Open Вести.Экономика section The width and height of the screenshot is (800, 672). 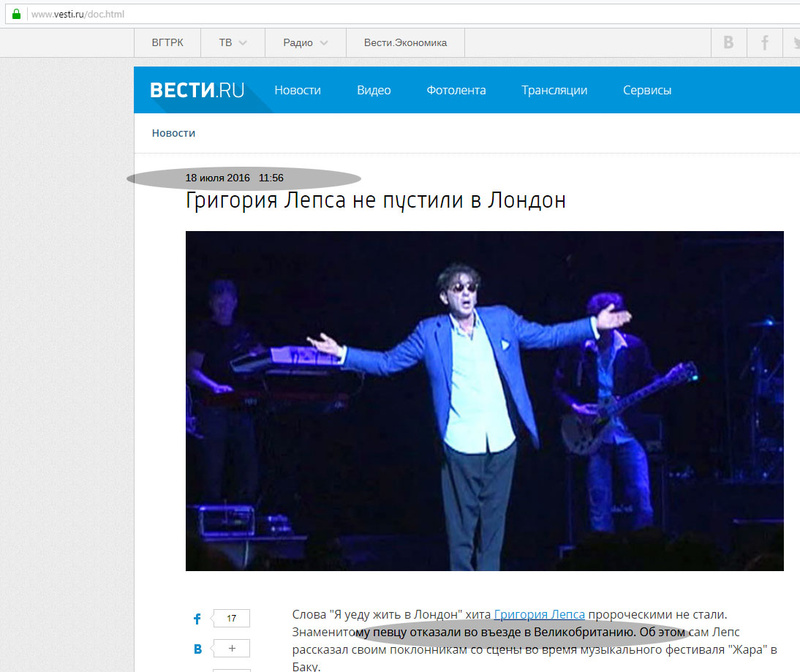coord(405,43)
